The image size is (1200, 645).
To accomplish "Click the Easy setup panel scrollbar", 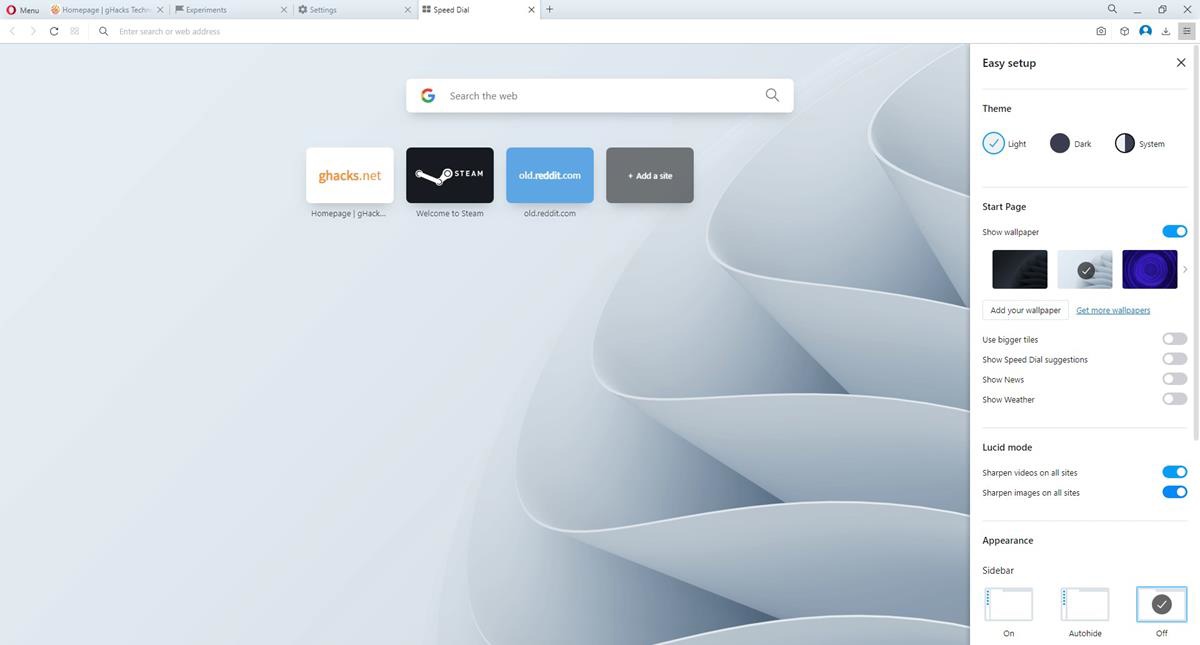I will tap(1195, 240).
